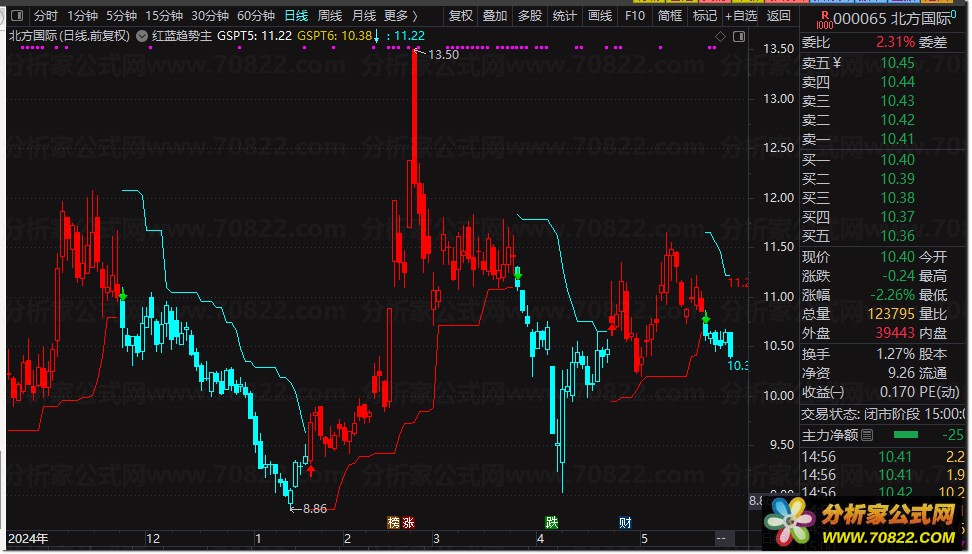Select the 卖二 price 10.42
The width and height of the screenshot is (972, 554).
coord(897,120)
